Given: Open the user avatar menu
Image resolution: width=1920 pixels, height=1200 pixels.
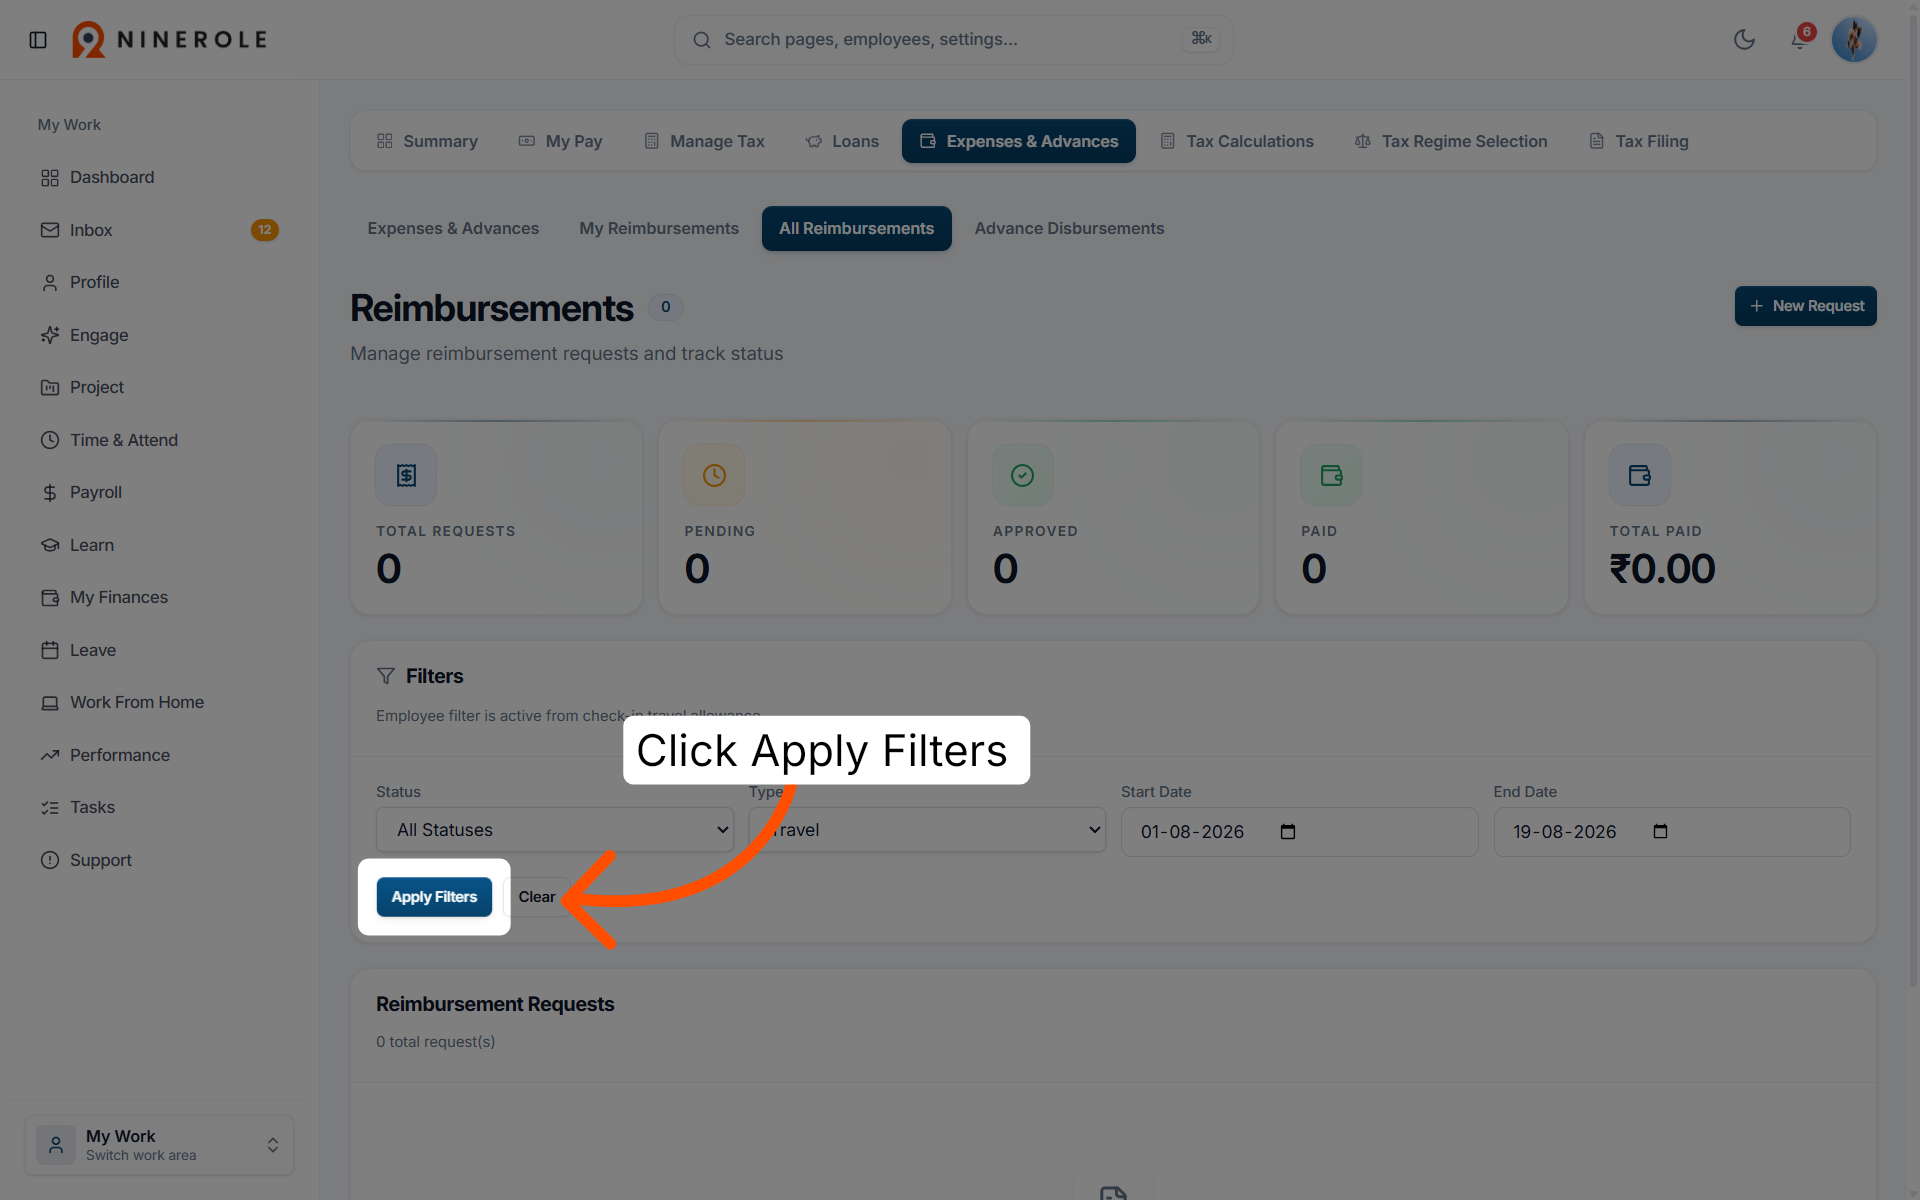Looking at the screenshot, I should point(1854,40).
